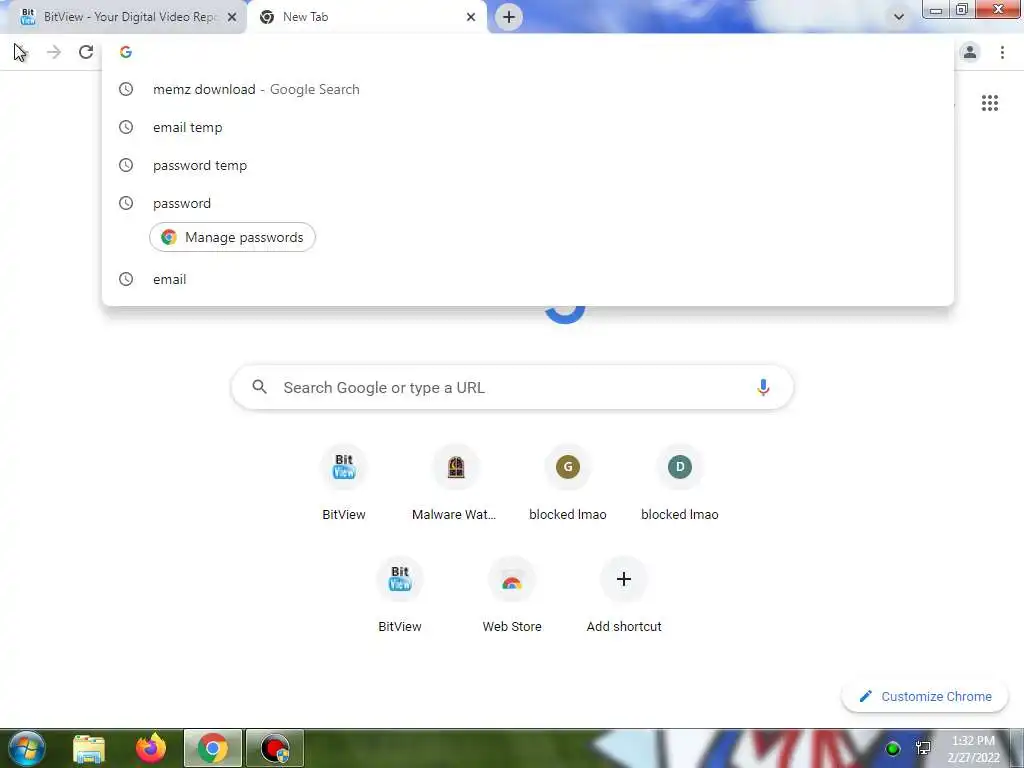Click the Manage passwords chip

click(x=232, y=237)
